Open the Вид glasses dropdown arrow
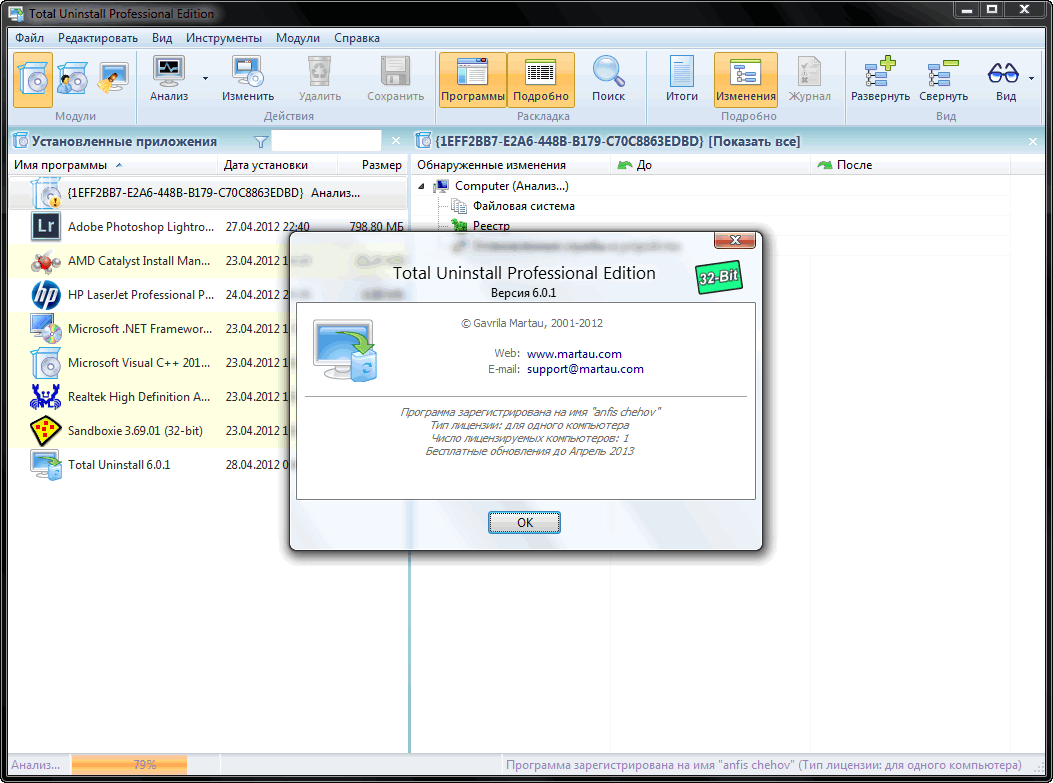 click(x=1031, y=78)
